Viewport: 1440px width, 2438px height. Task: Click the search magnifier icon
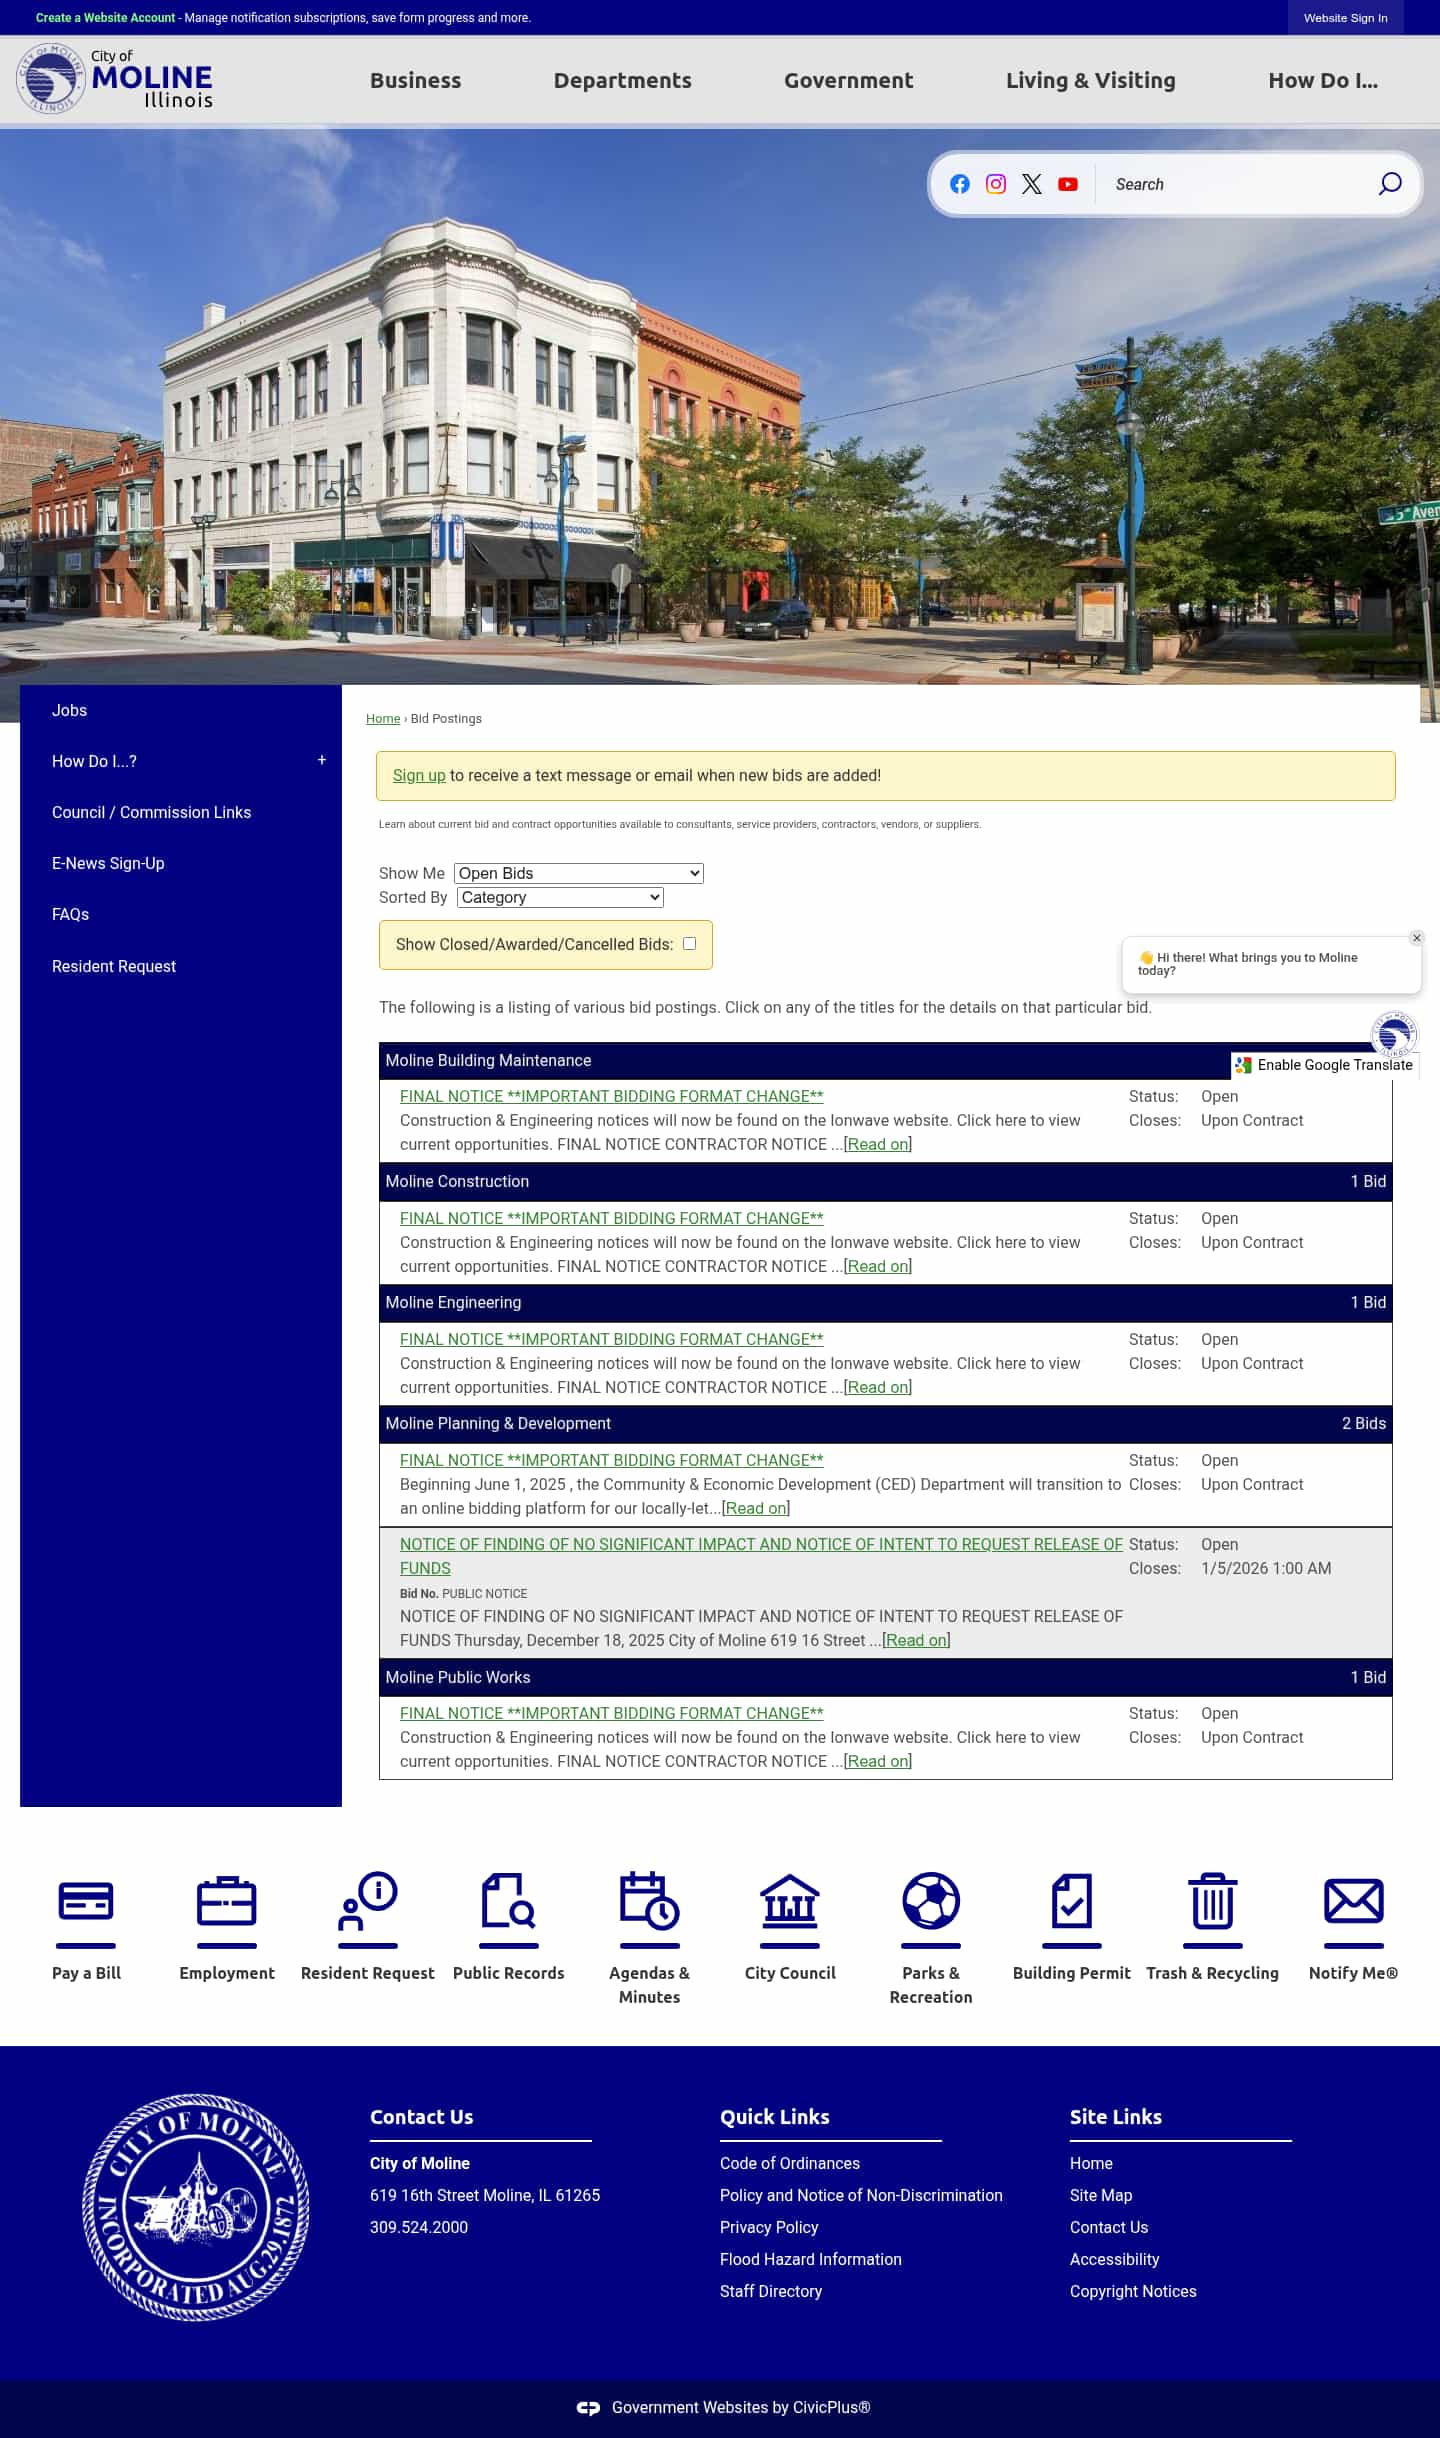coord(1390,184)
